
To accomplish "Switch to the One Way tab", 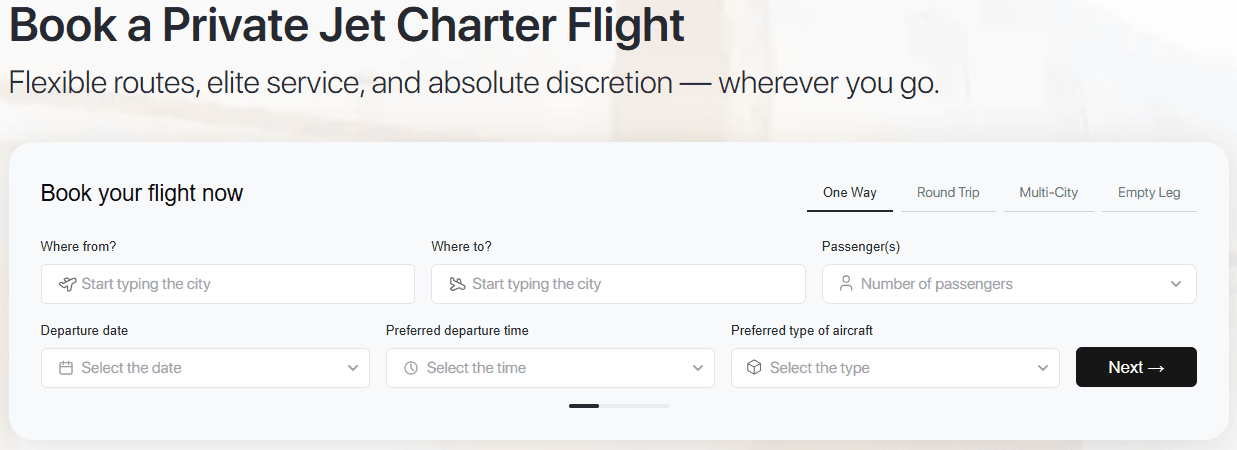I will [x=849, y=193].
